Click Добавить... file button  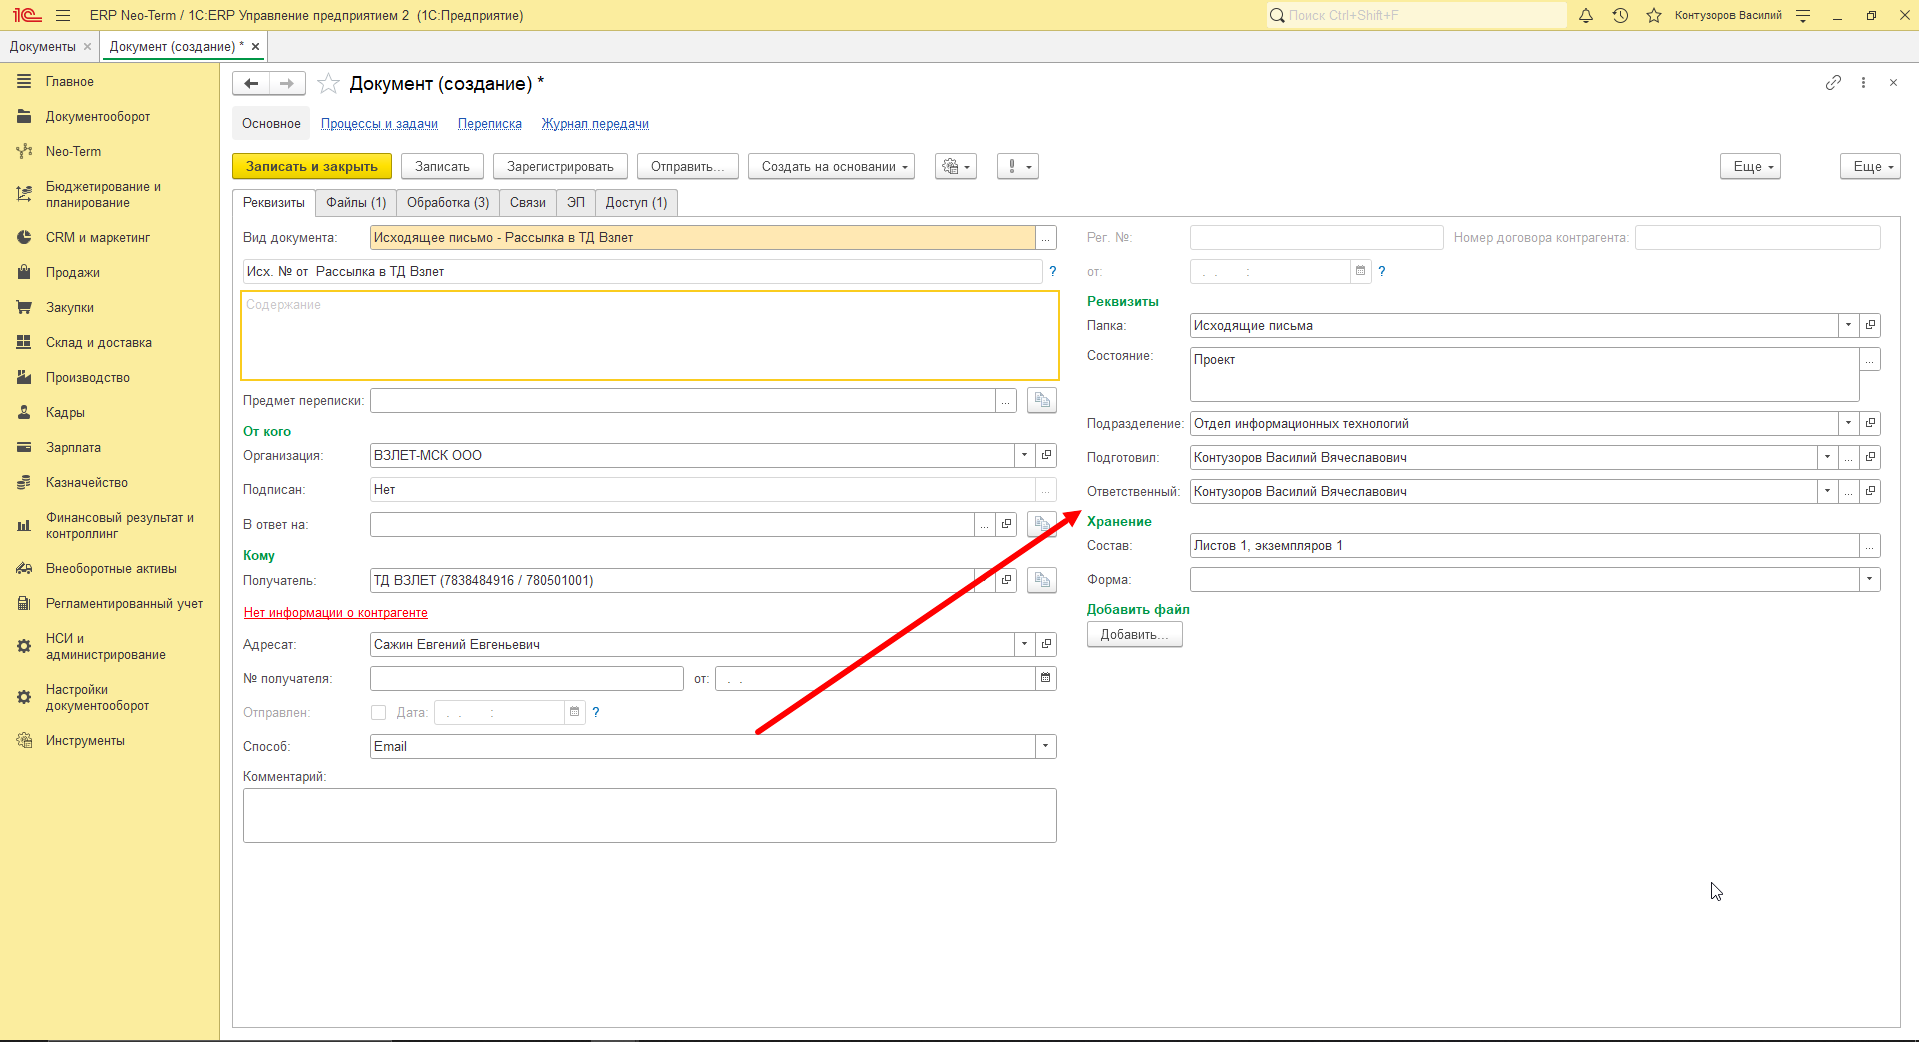[x=1134, y=635]
